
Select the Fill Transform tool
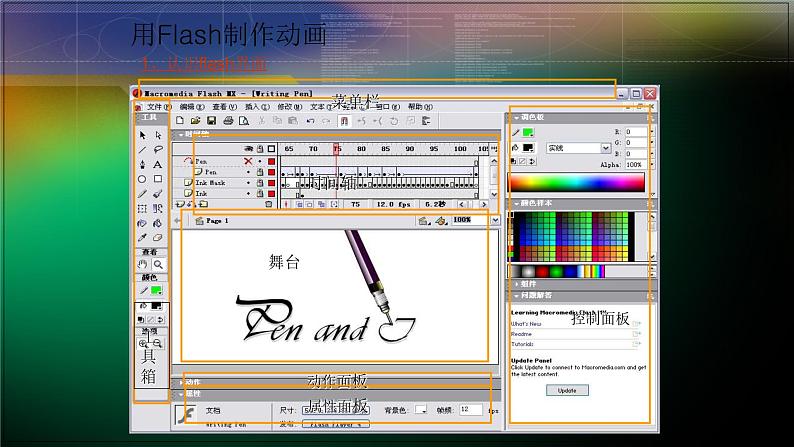pyautogui.click(x=158, y=209)
